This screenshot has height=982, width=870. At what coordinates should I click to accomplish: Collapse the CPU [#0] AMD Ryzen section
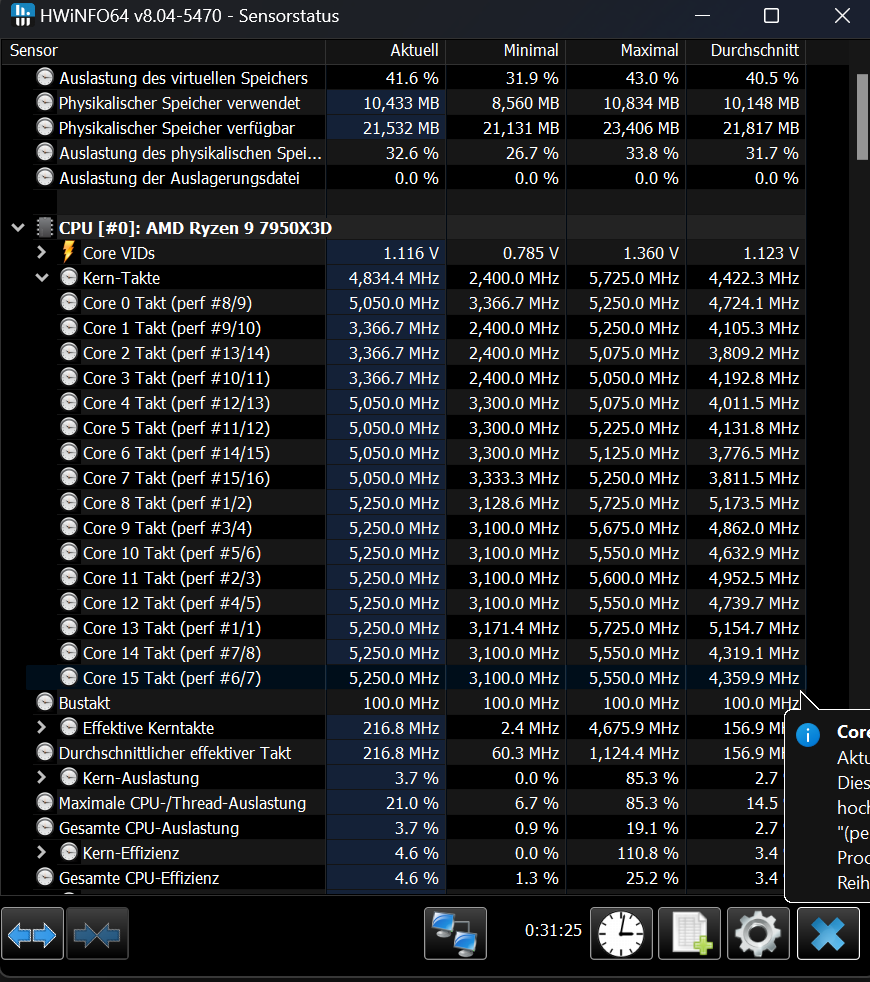[x=18, y=228]
